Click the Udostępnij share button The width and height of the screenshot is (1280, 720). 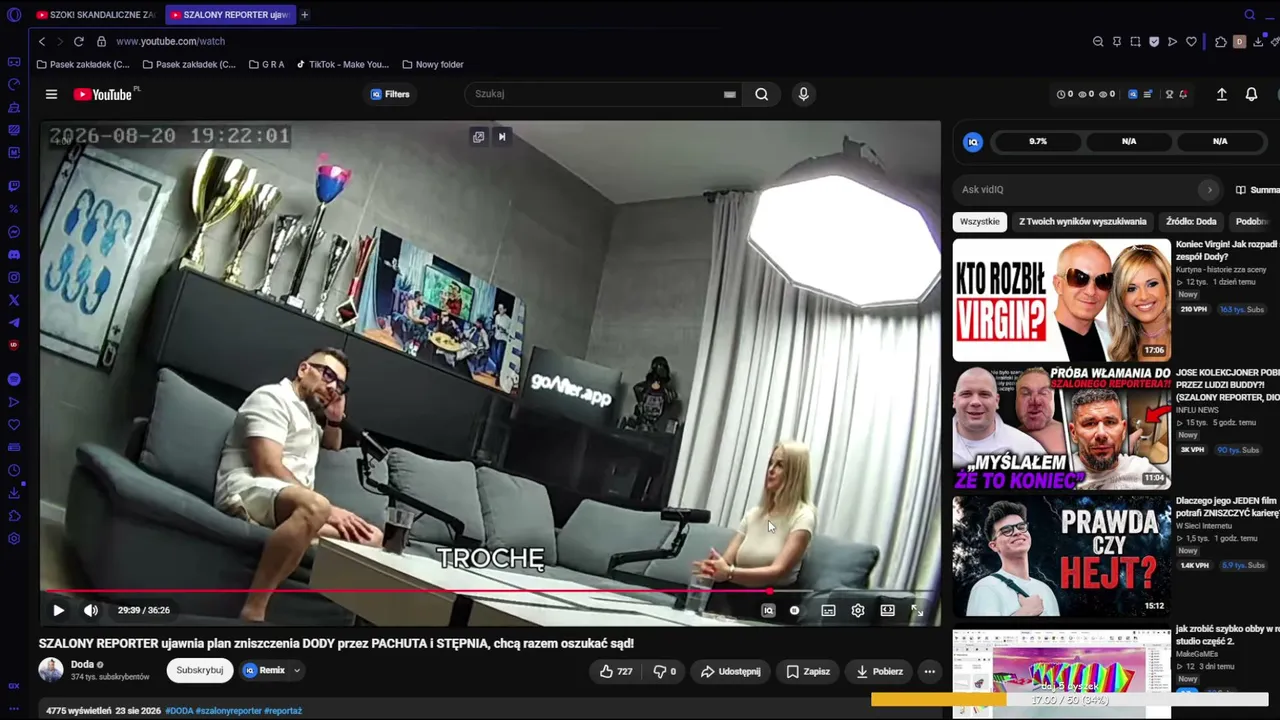pyautogui.click(x=730, y=671)
